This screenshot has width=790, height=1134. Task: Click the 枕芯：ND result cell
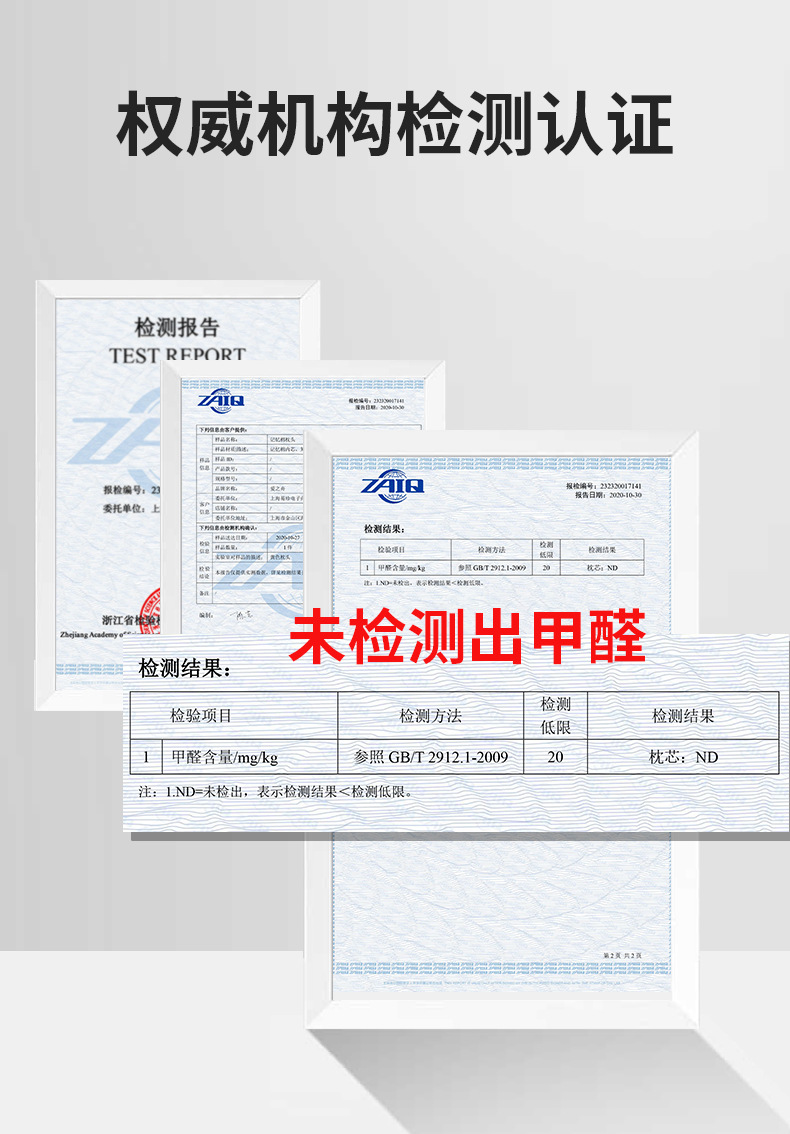[x=683, y=757]
